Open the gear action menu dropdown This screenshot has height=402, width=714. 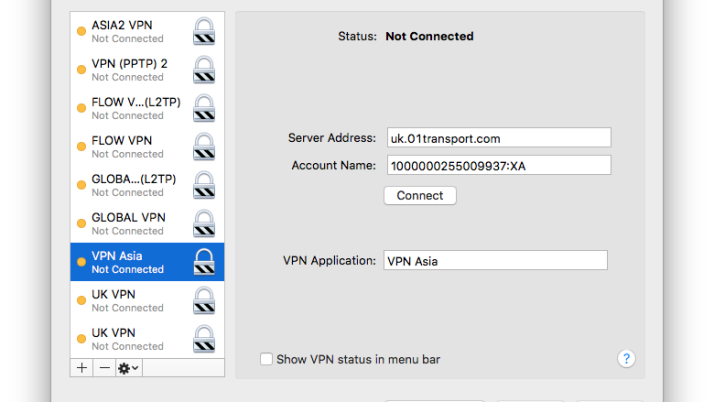click(129, 368)
